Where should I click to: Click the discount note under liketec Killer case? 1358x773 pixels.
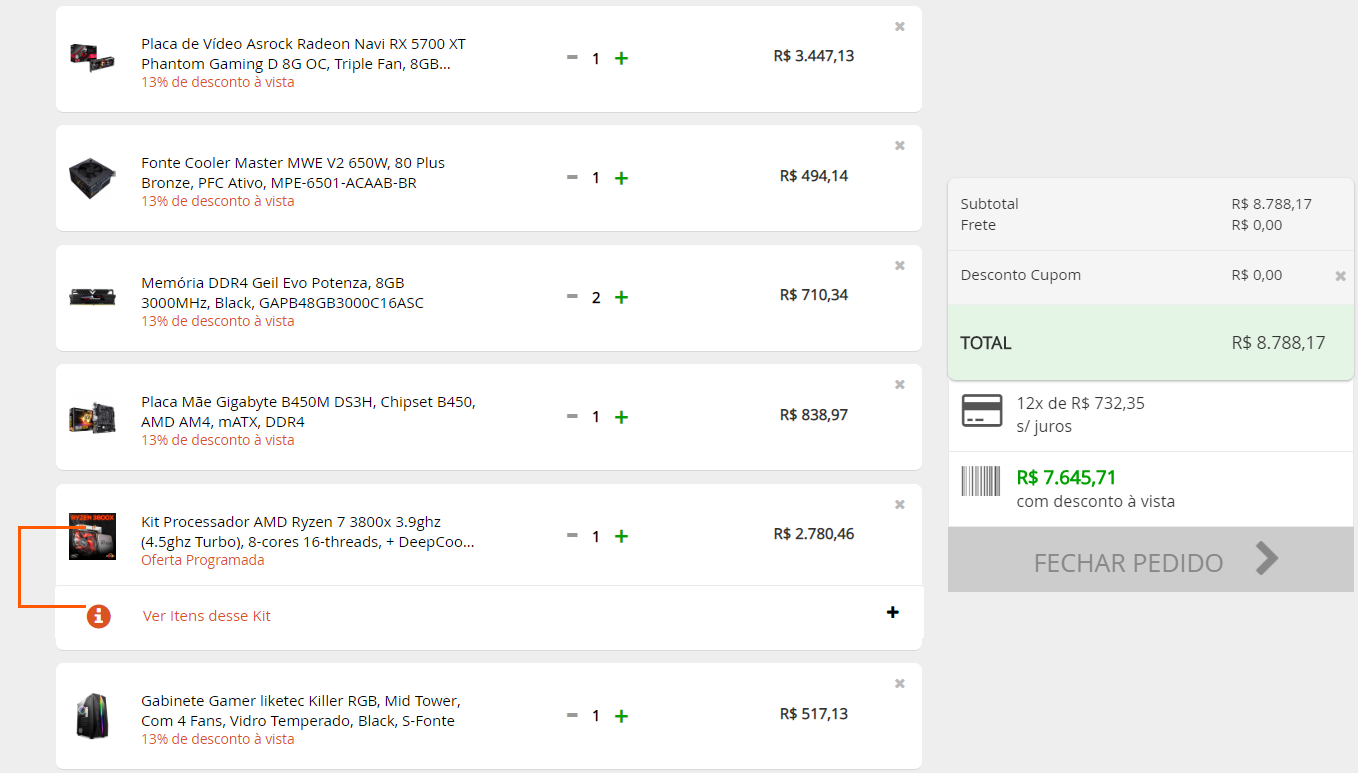(218, 740)
